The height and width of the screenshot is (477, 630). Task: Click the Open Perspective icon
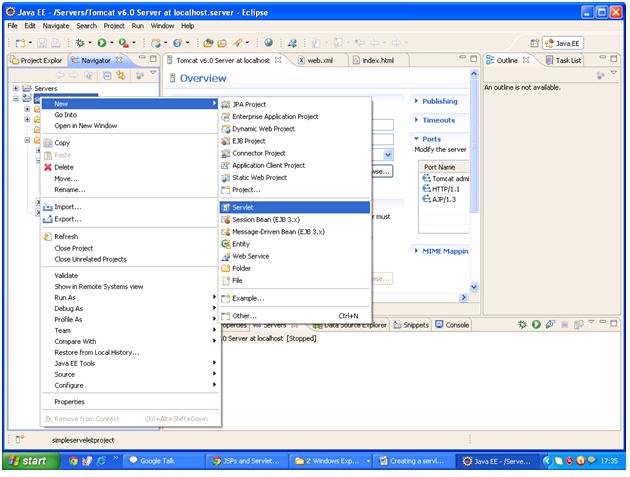(x=534, y=43)
